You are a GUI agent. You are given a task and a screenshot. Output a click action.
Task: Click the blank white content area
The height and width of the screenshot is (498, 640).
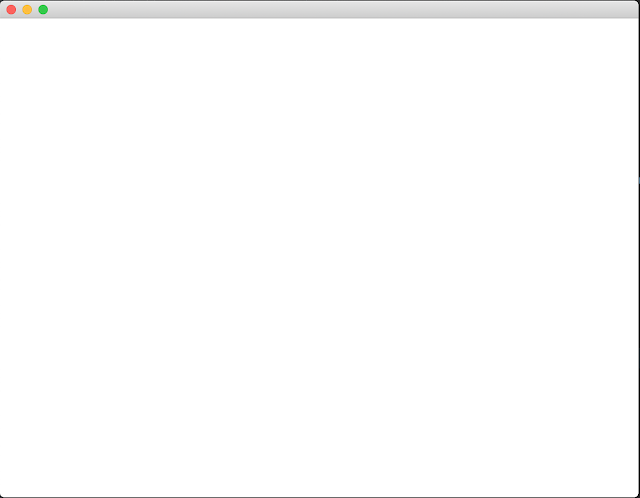click(320, 258)
